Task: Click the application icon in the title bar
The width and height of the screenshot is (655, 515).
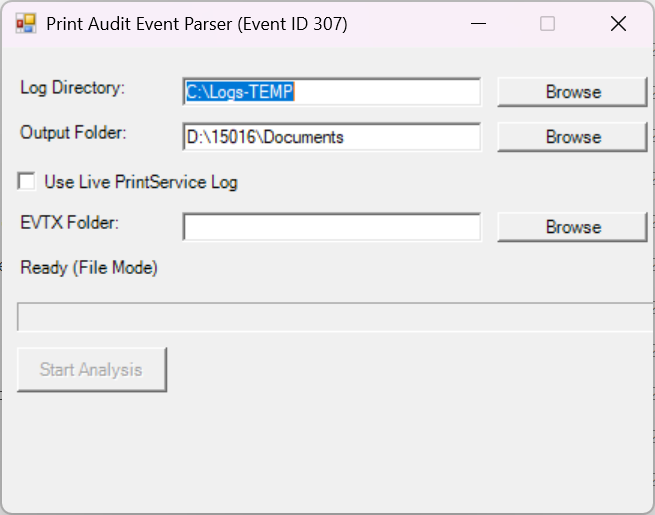Action: (26, 23)
